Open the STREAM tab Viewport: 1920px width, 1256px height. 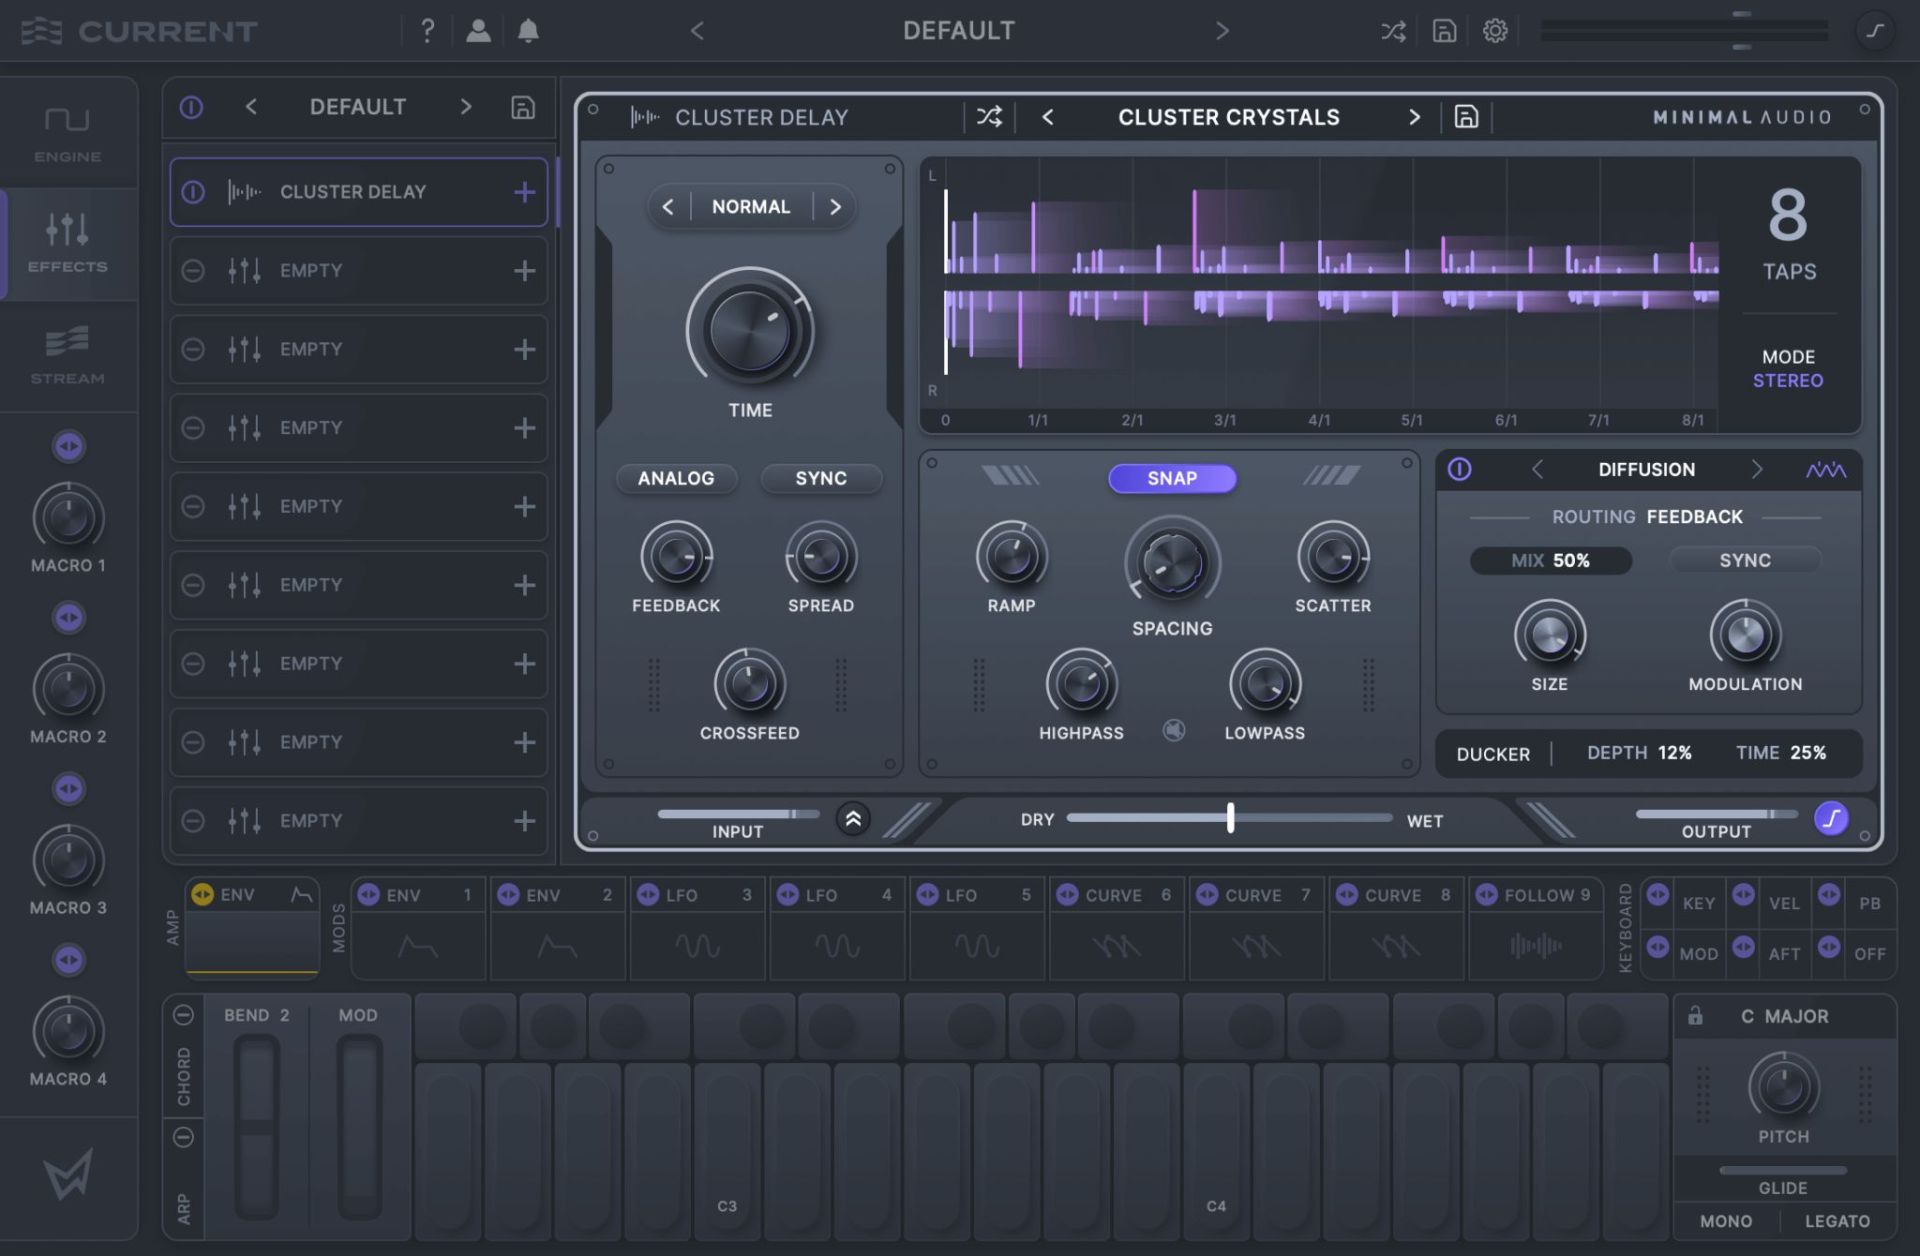point(68,355)
